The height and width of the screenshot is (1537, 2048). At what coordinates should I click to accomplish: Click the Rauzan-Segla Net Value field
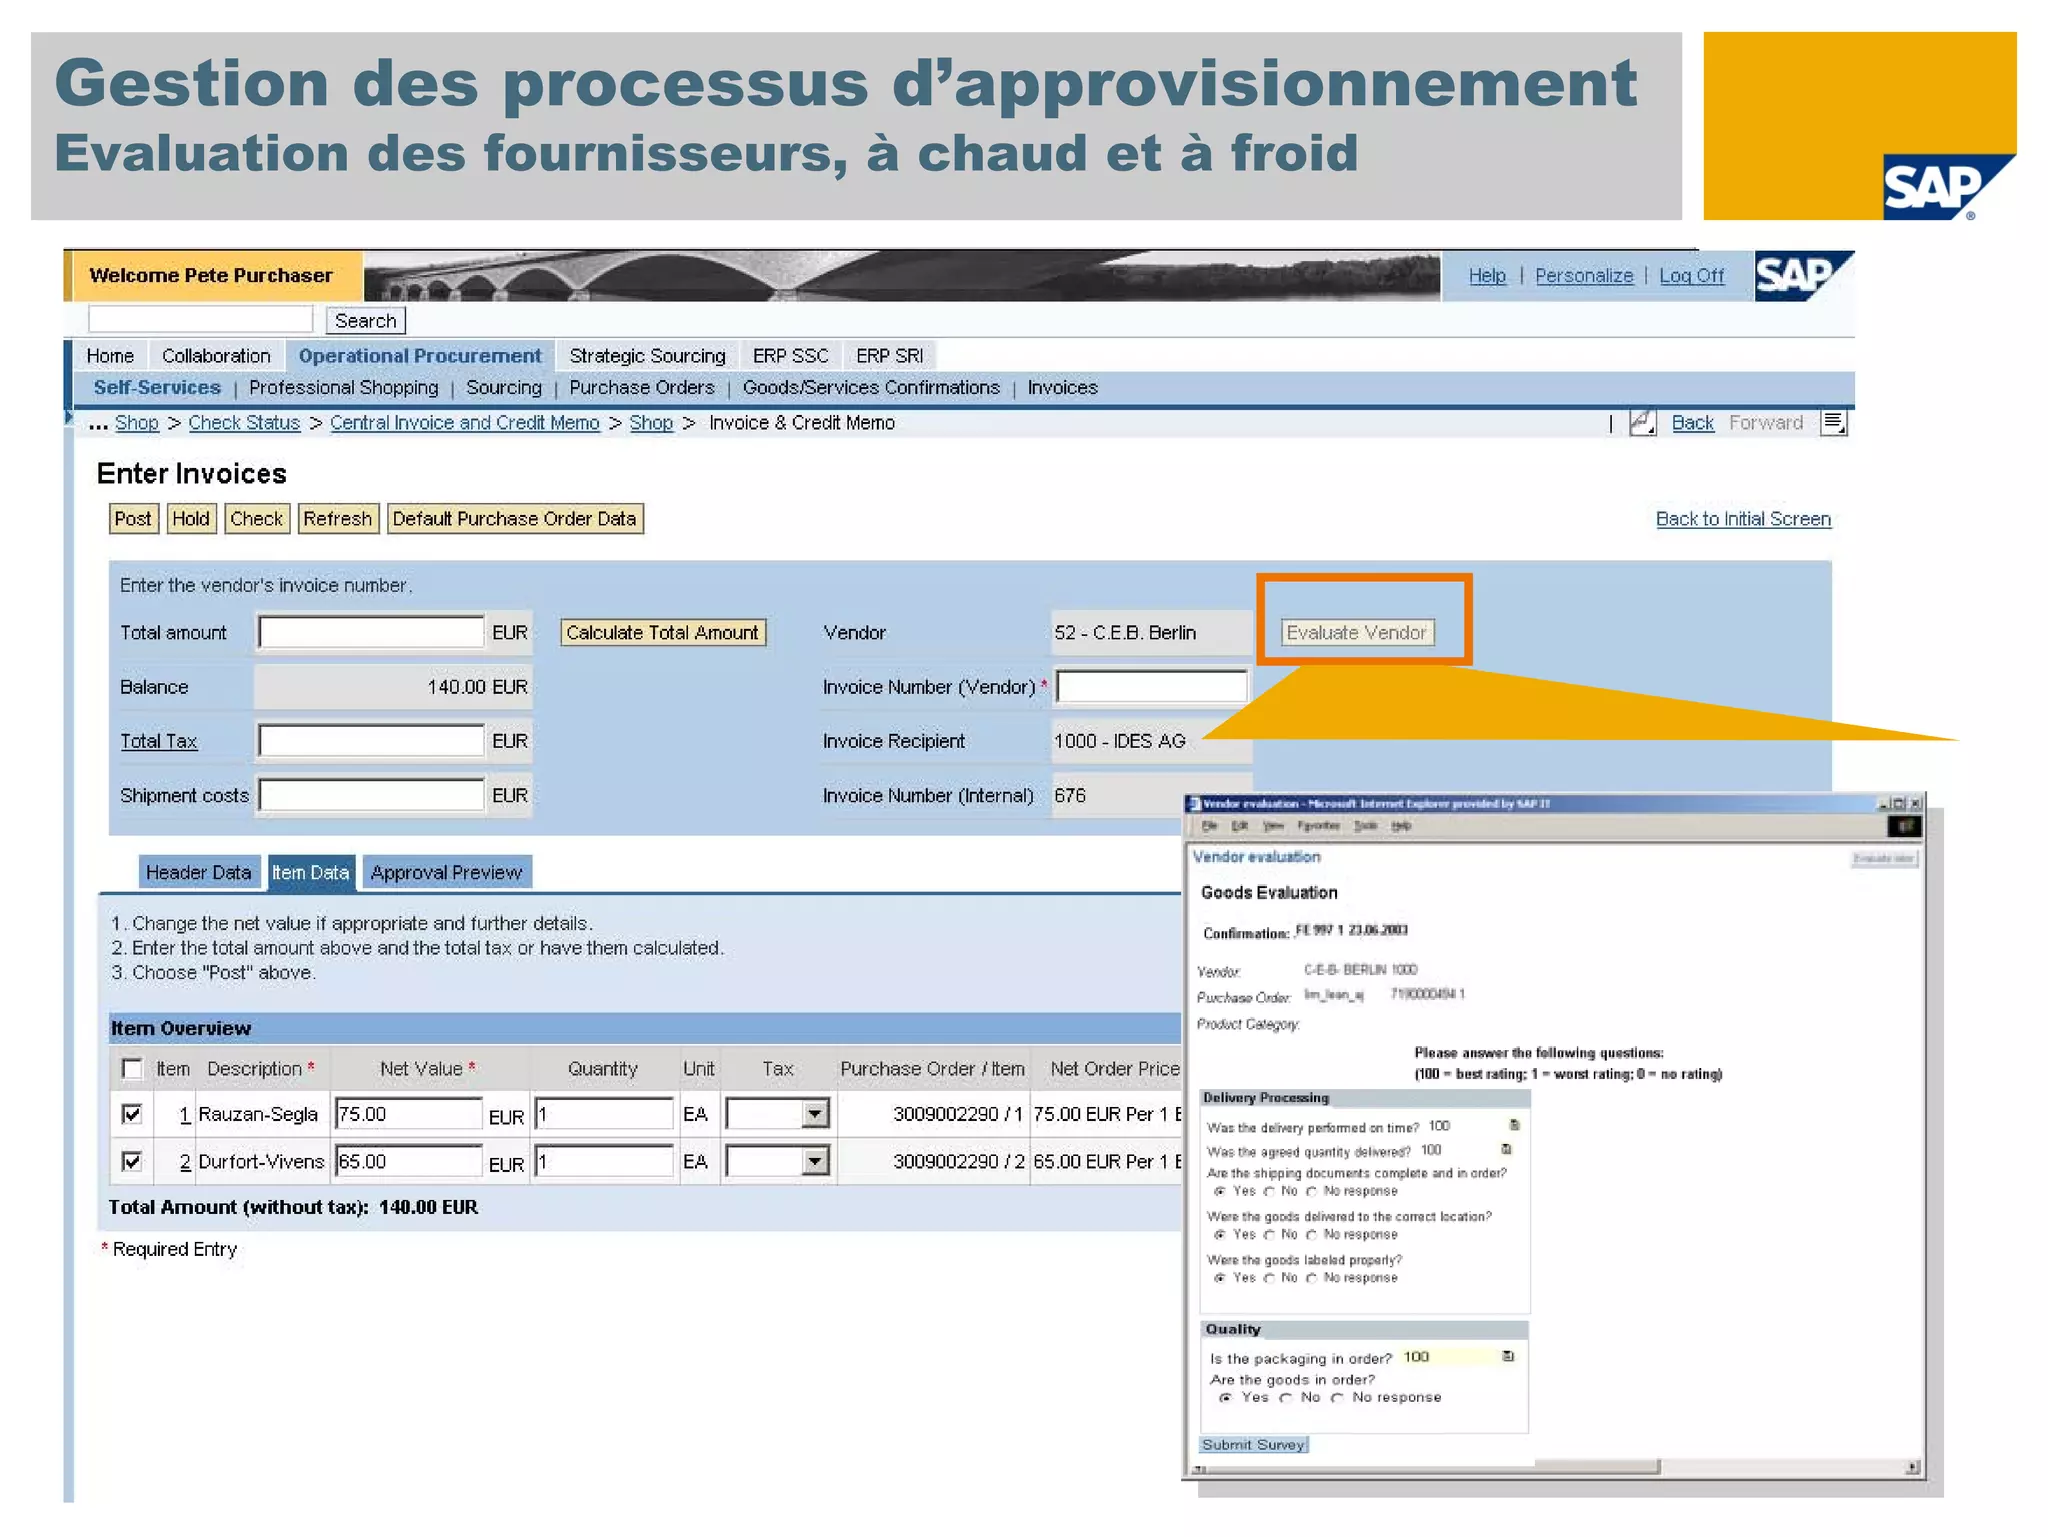409,1114
